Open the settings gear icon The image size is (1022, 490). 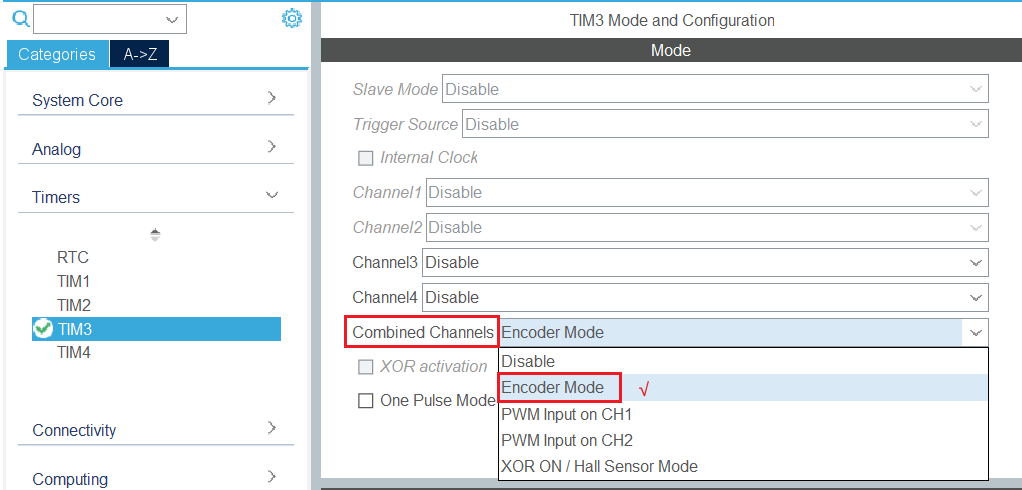point(291,18)
